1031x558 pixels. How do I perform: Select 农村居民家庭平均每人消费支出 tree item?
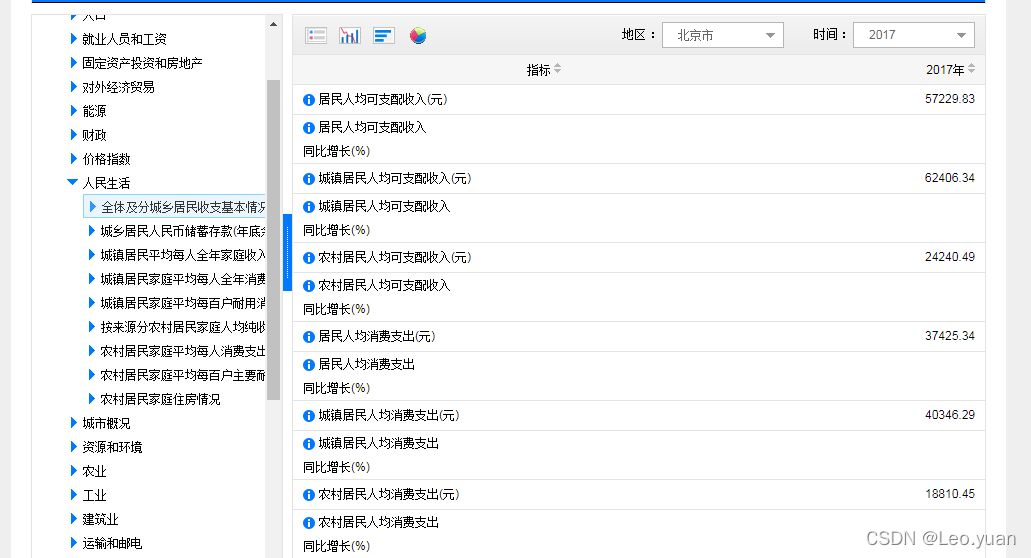[183, 351]
